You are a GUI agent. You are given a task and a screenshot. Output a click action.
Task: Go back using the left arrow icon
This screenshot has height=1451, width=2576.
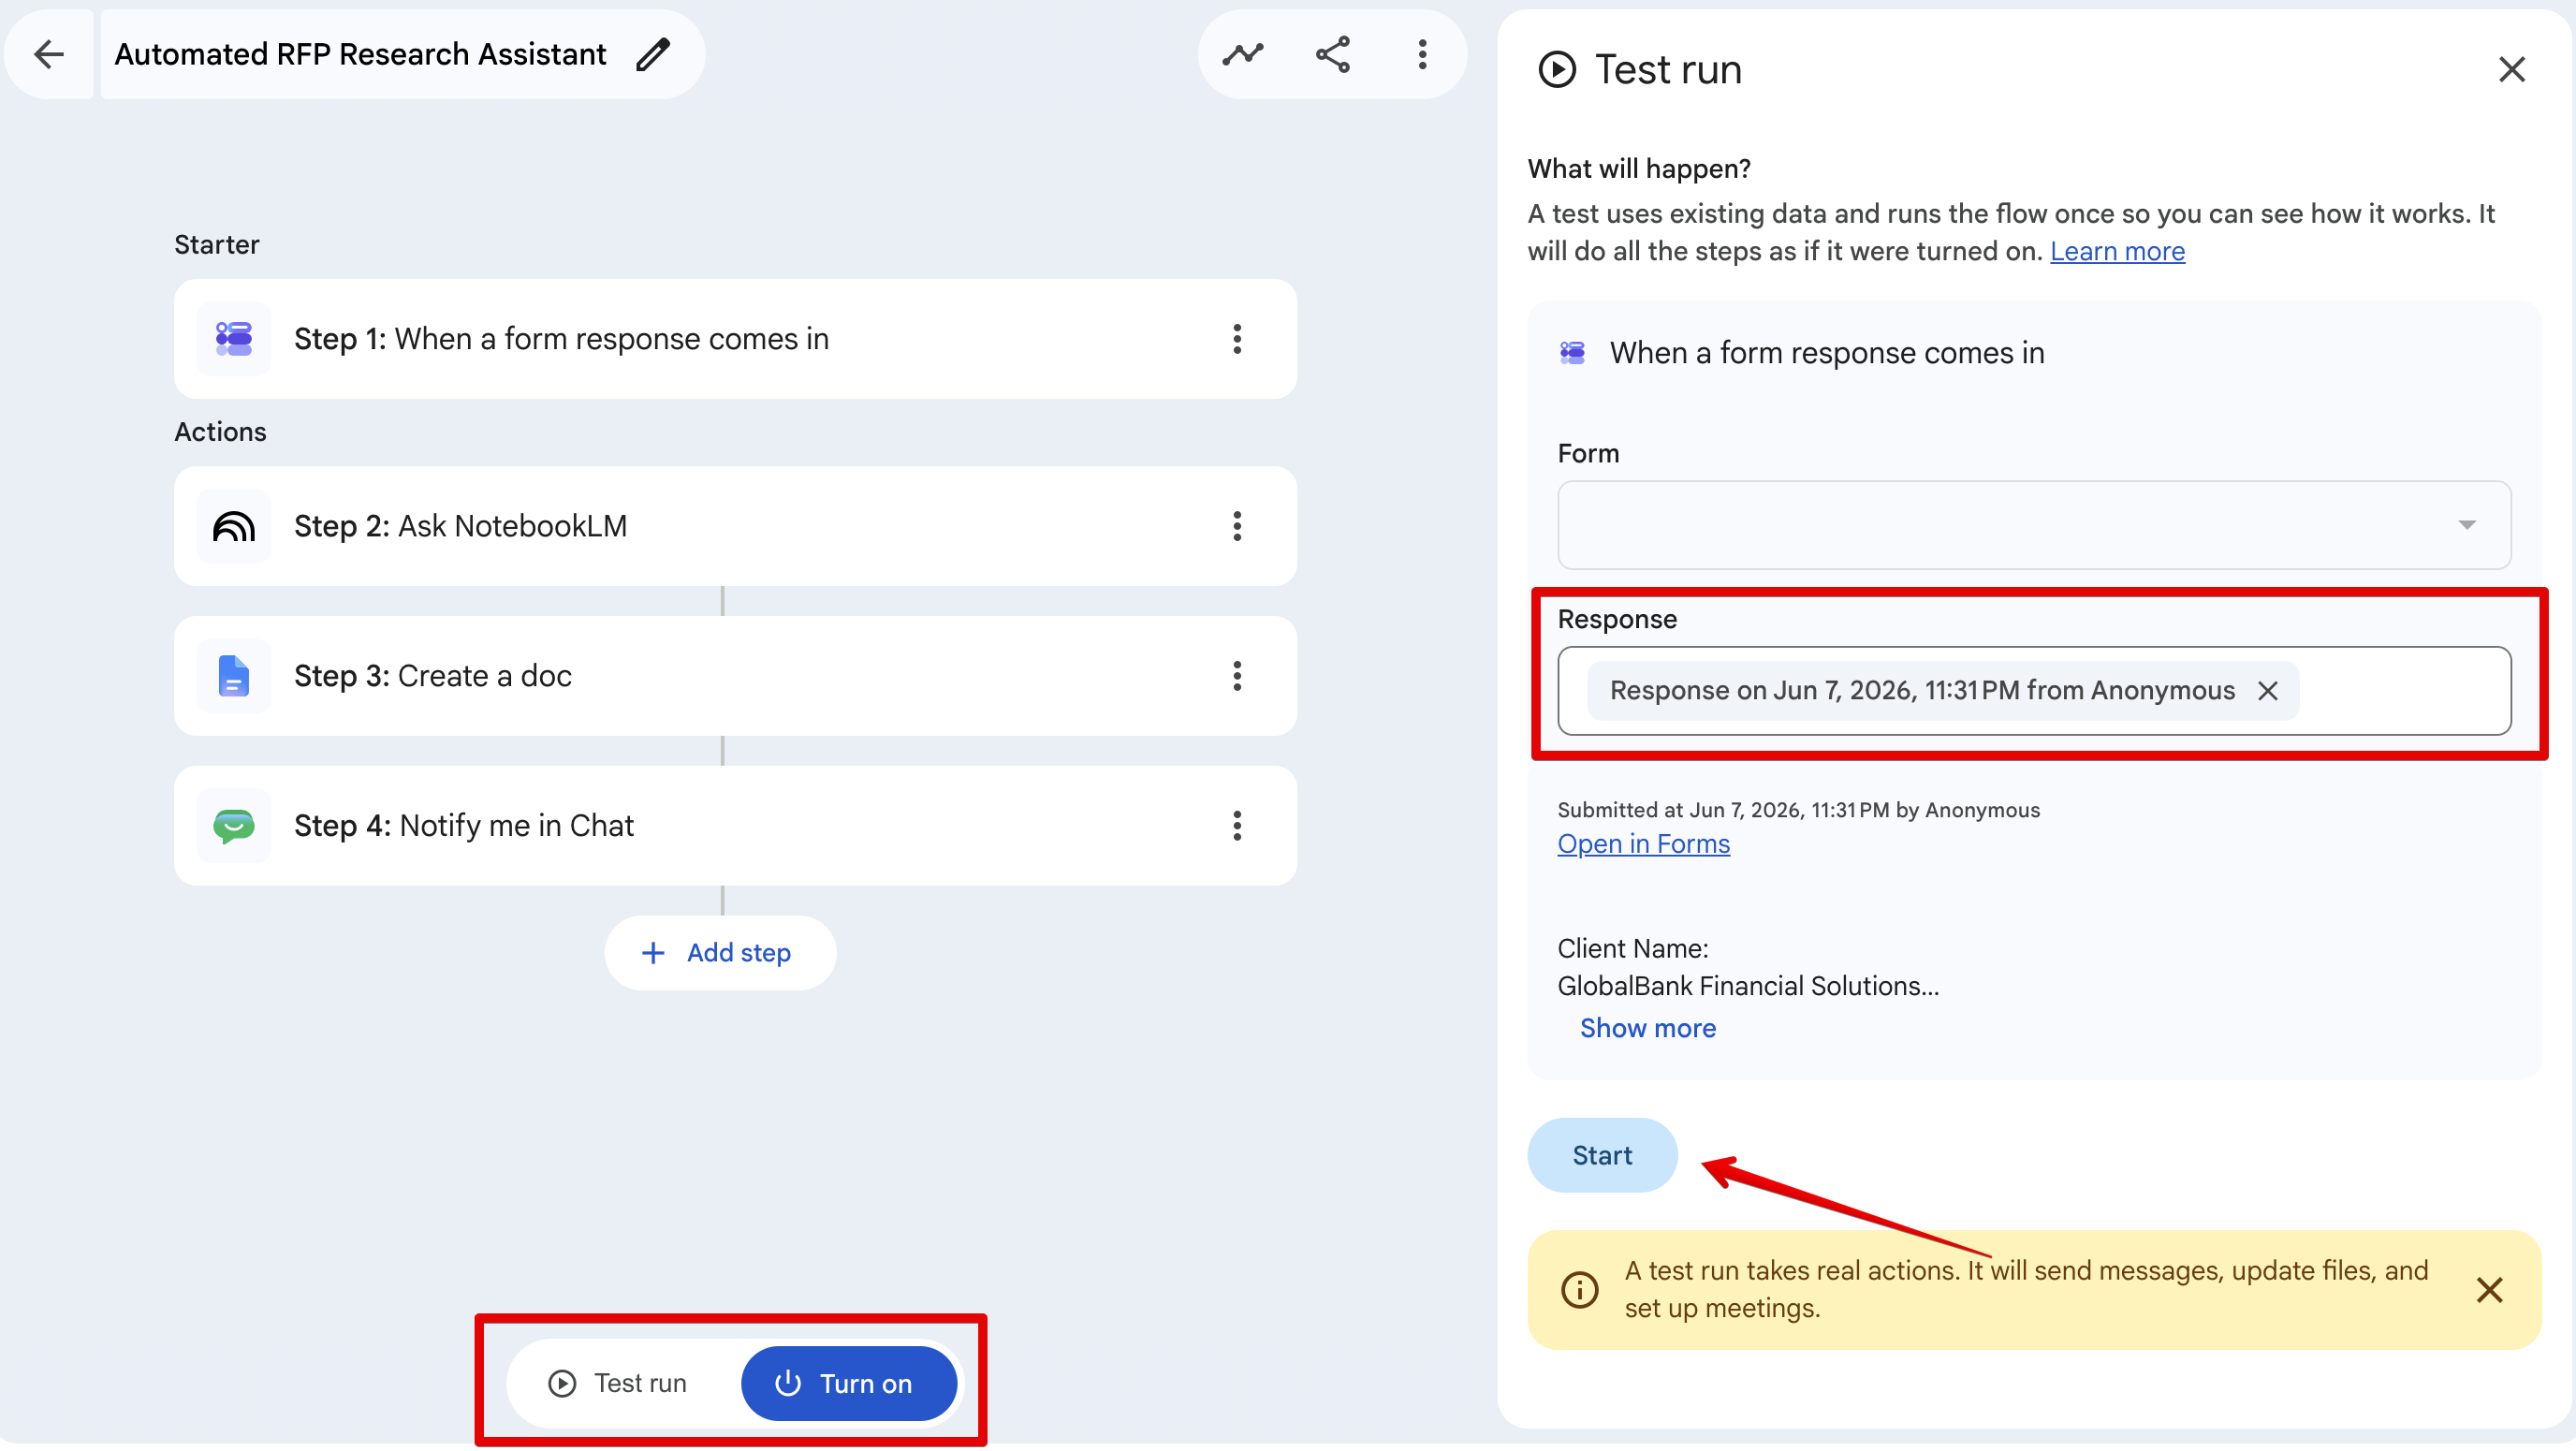pyautogui.click(x=49, y=54)
